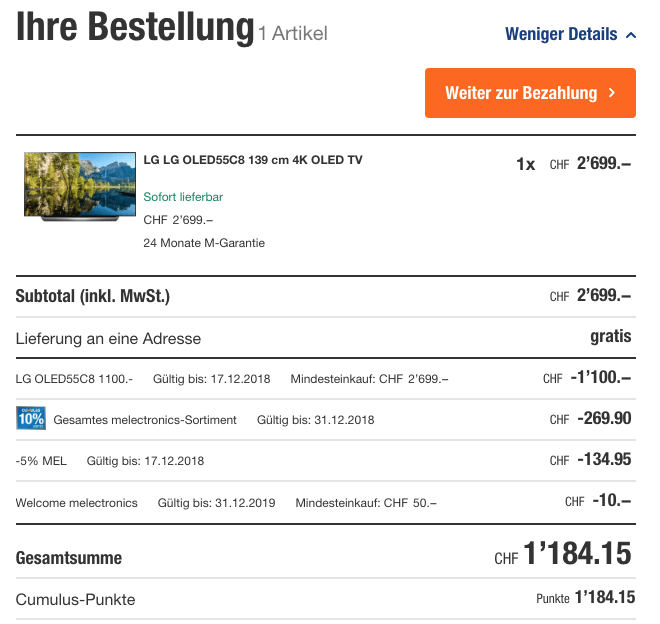Viewport: 660px width, 624px height.
Task: Proceed with Weiter zur Bezahlung button
Action: 530,93
